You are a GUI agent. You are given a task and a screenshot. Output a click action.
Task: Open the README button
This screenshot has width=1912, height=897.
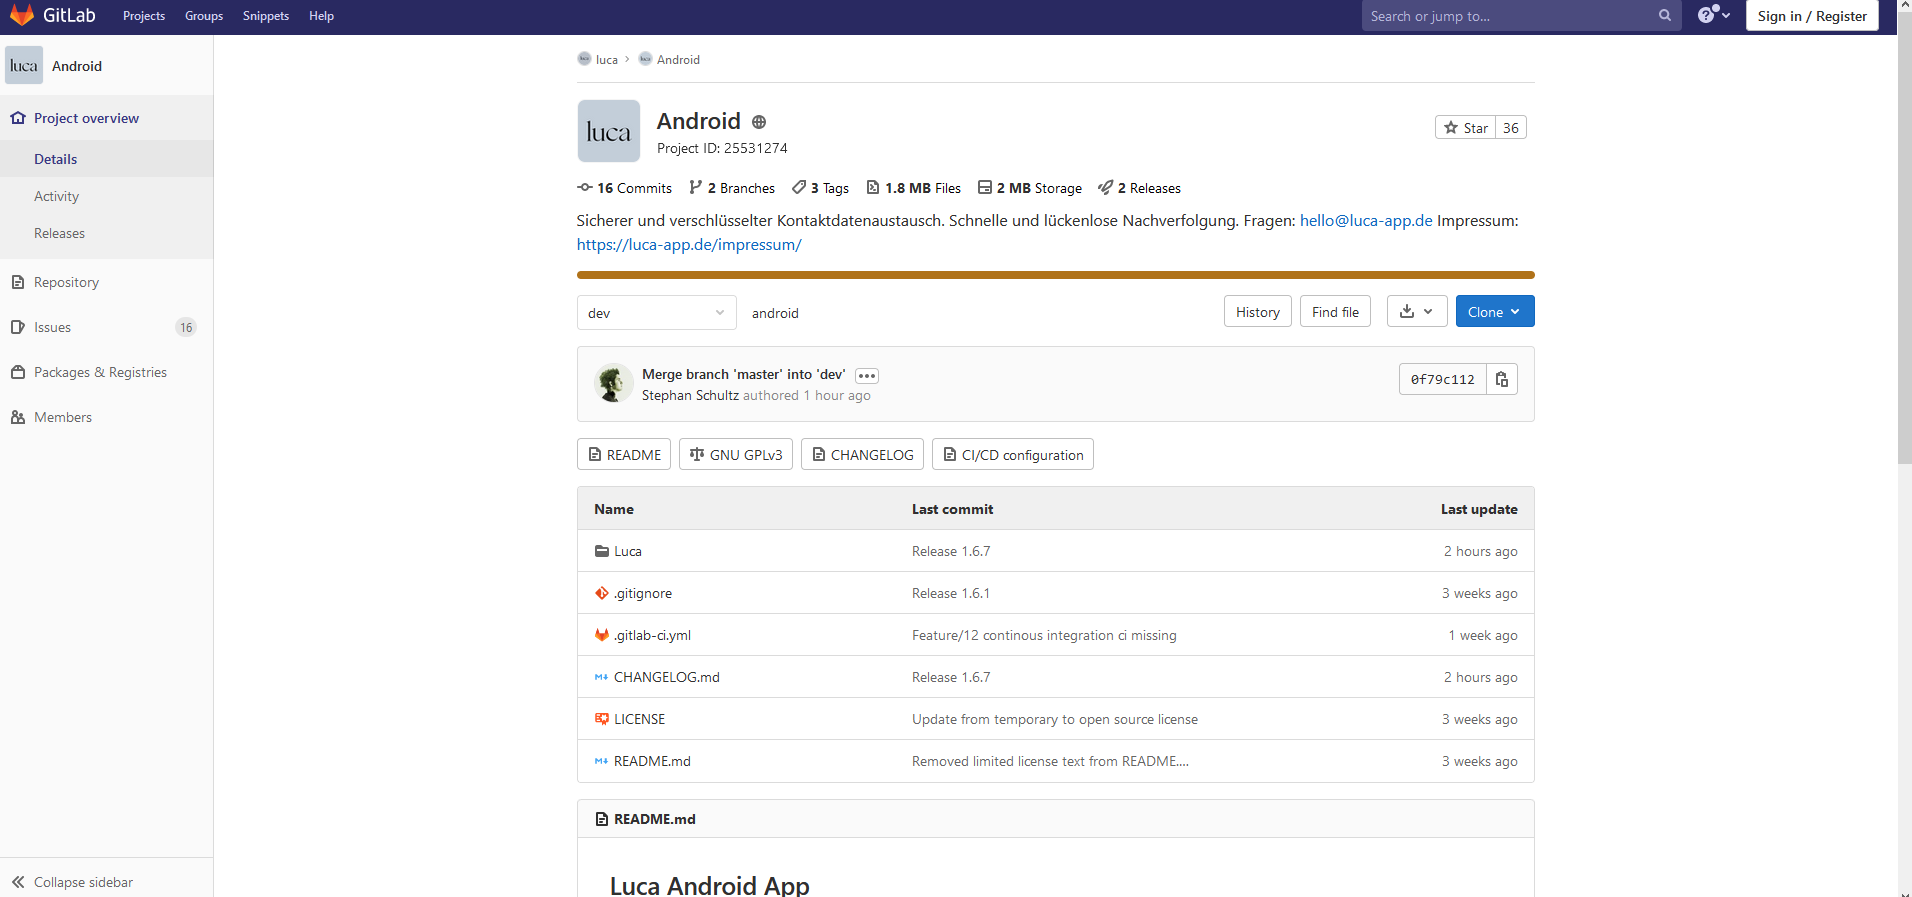(624, 454)
